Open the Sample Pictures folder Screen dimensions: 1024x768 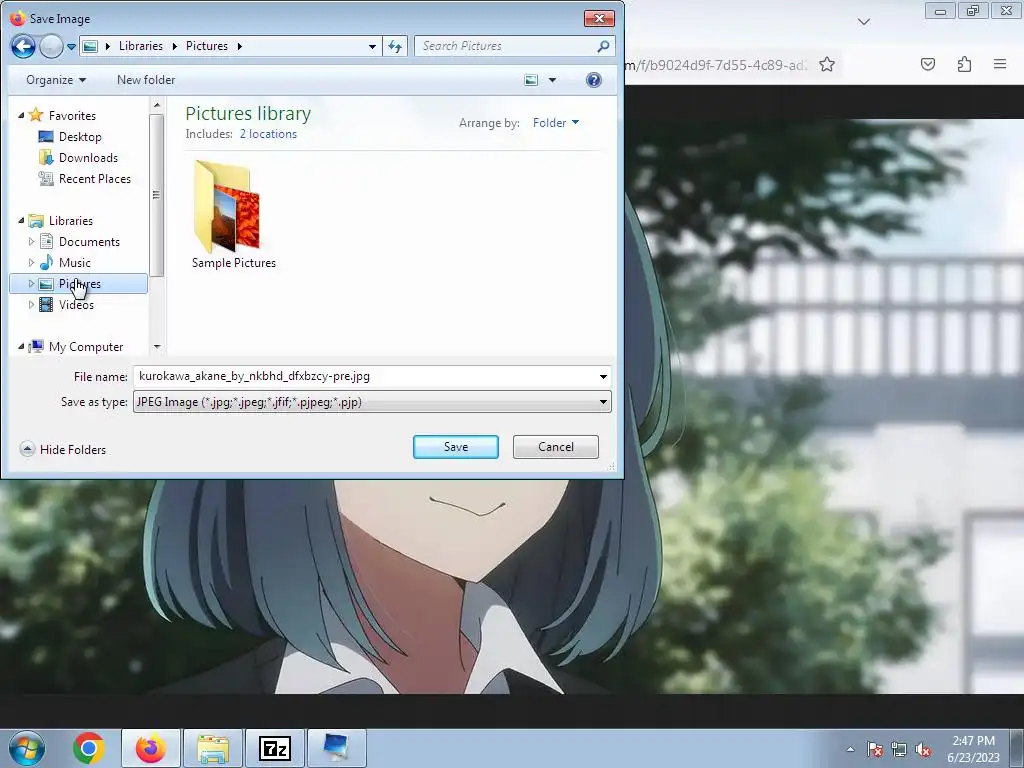point(233,216)
